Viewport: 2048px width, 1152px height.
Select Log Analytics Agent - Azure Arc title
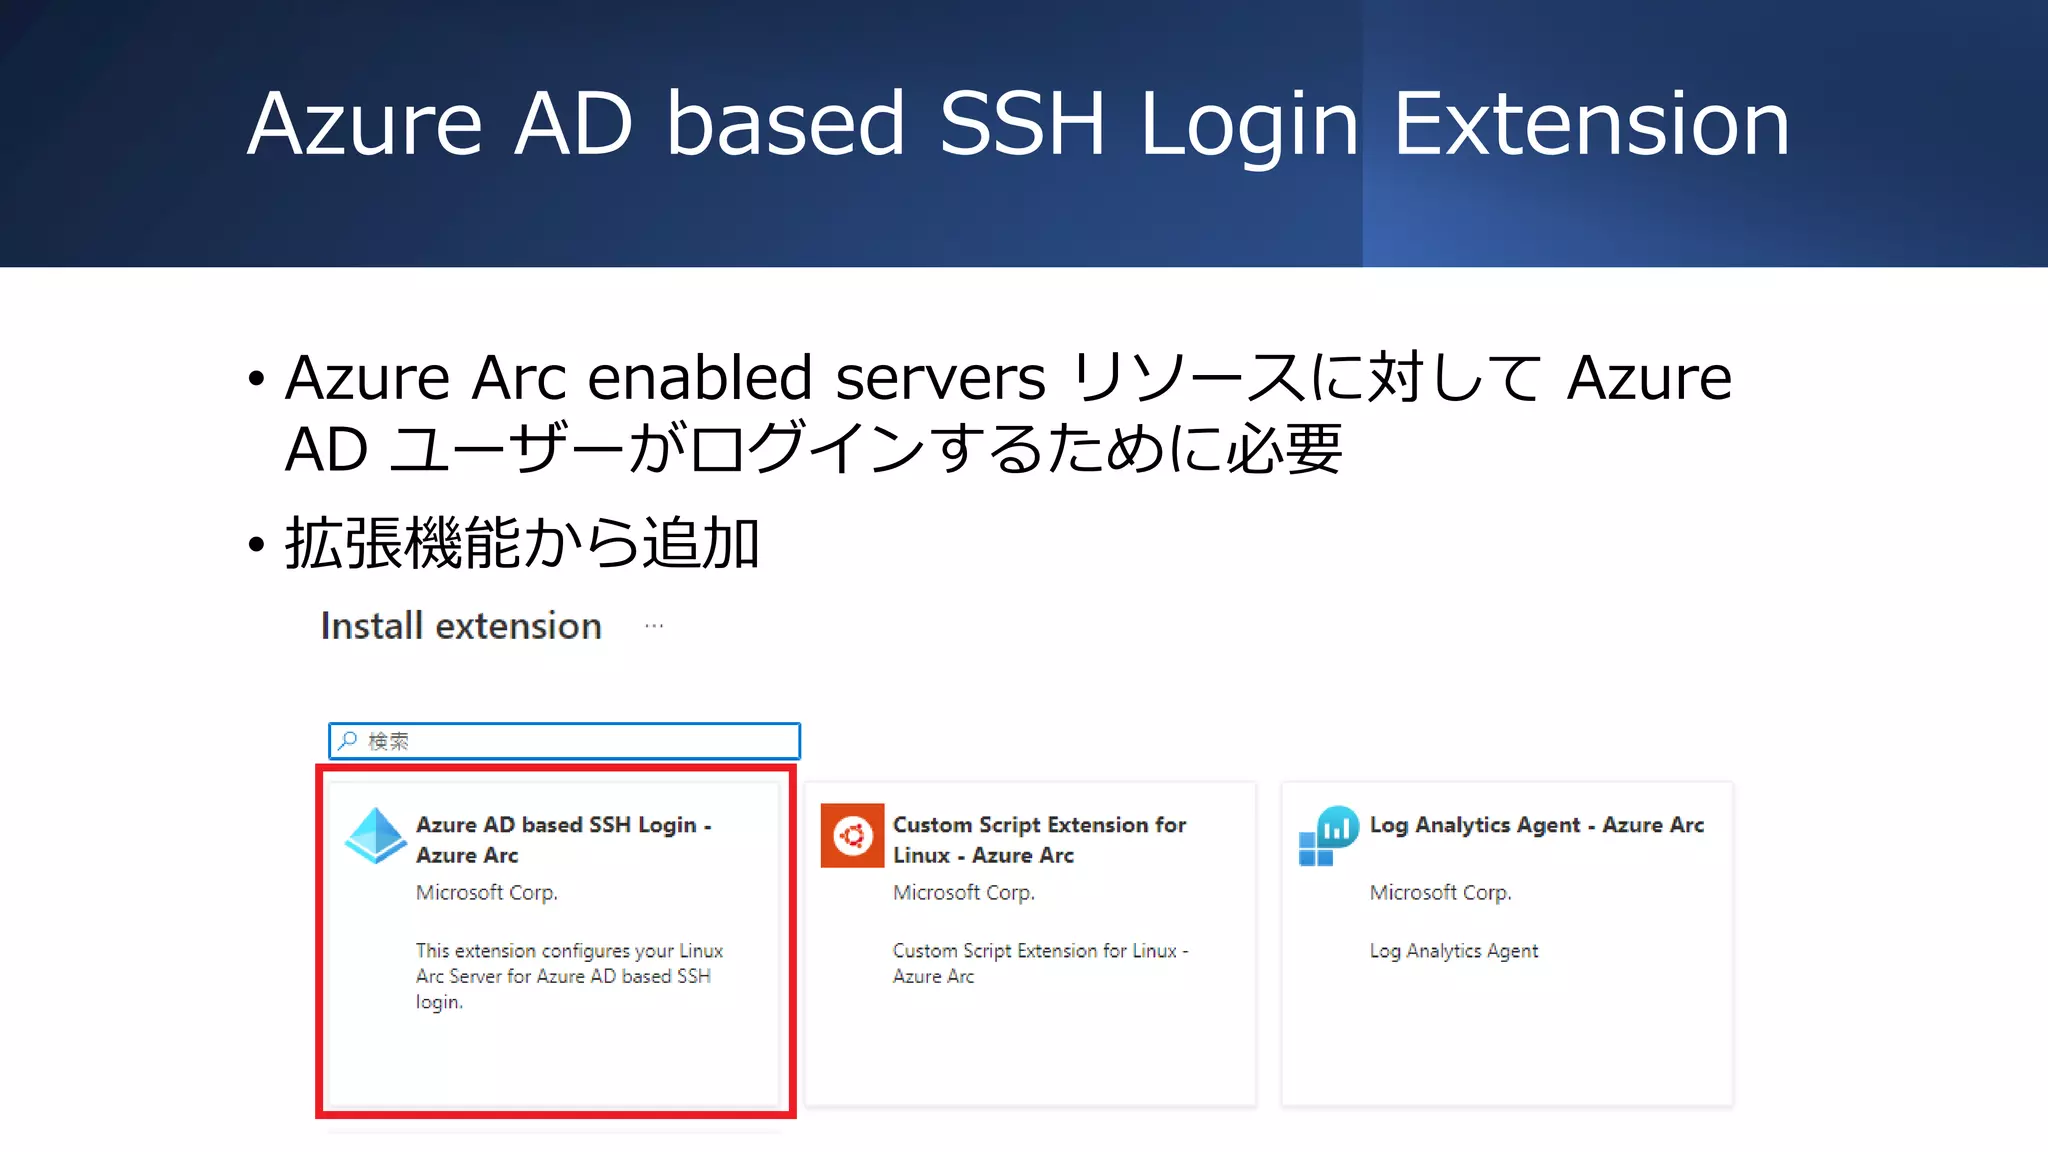click(x=1537, y=825)
